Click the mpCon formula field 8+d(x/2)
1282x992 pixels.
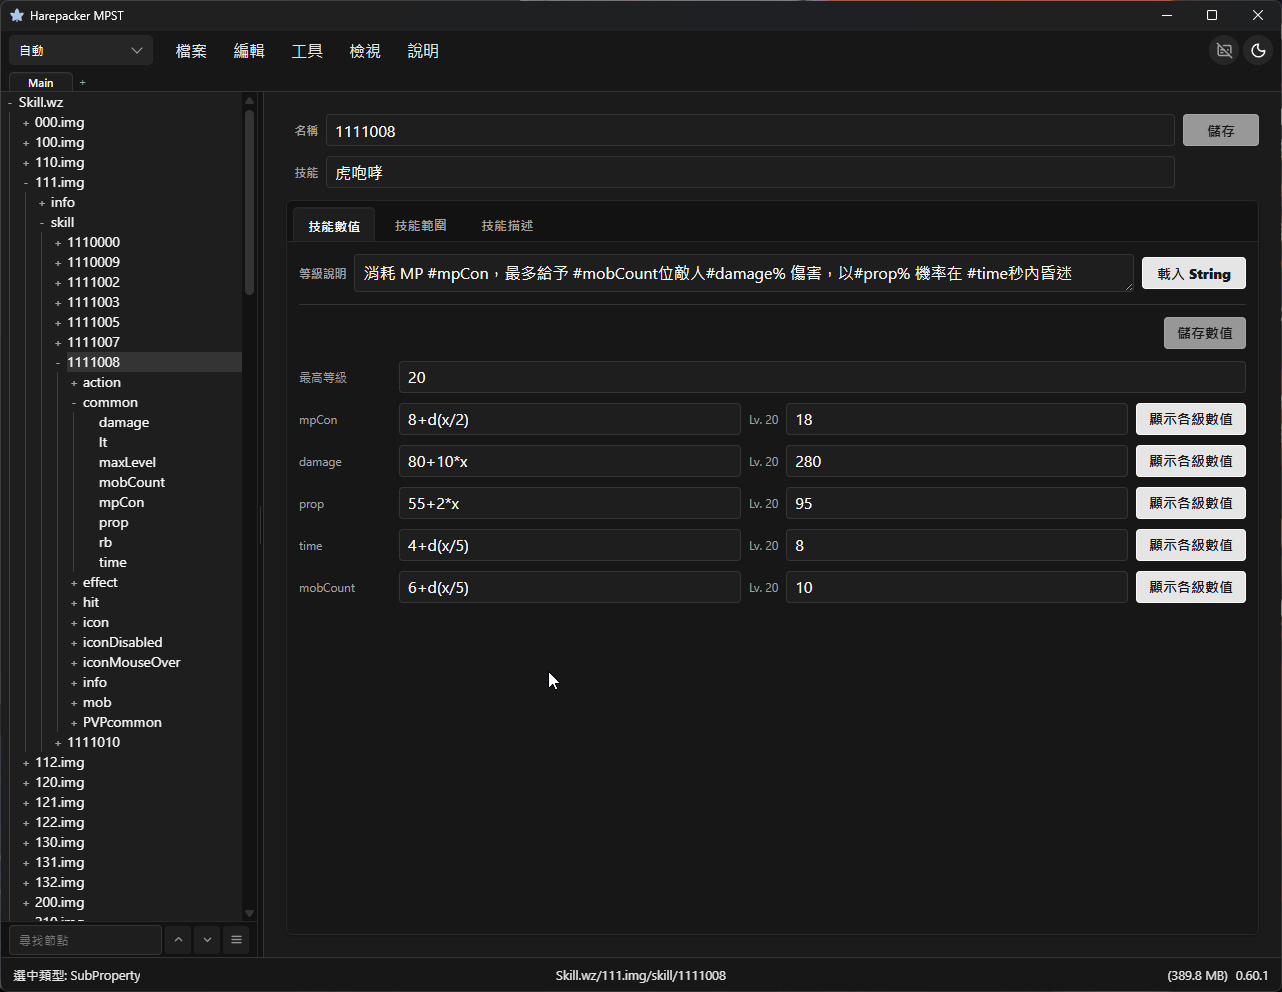pos(570,419)
